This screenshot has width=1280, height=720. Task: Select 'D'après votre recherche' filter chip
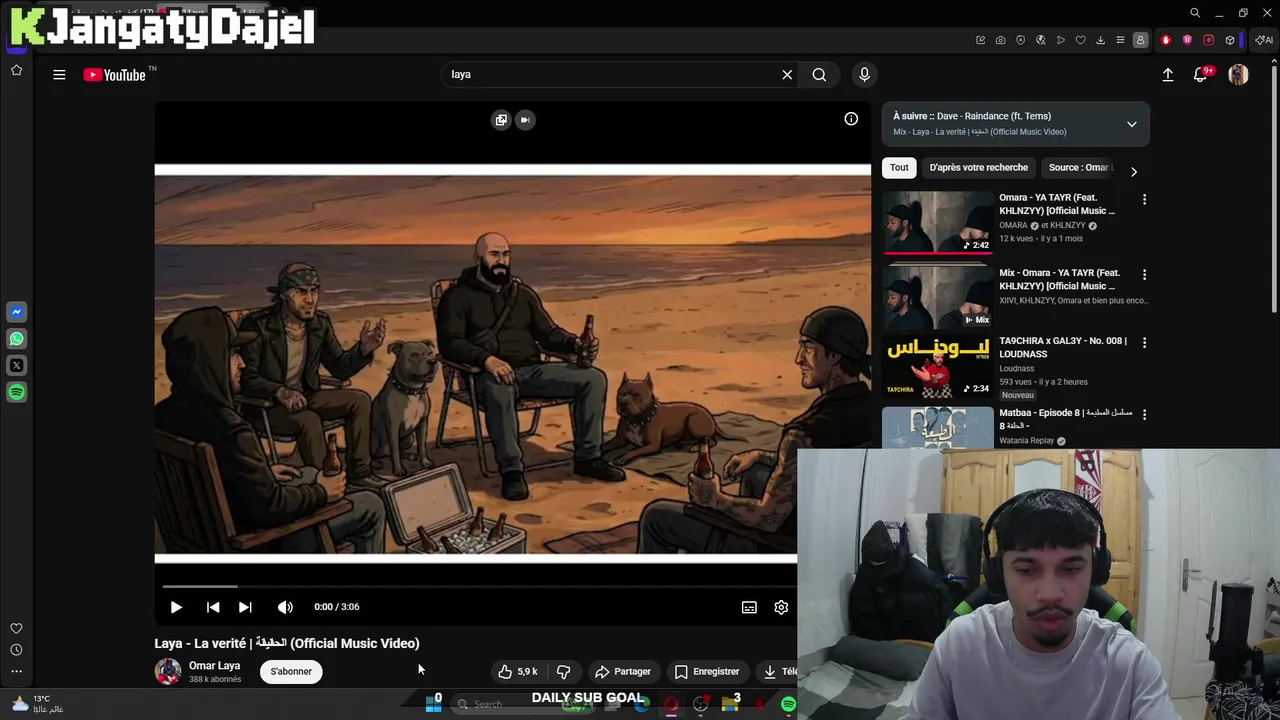978,168
